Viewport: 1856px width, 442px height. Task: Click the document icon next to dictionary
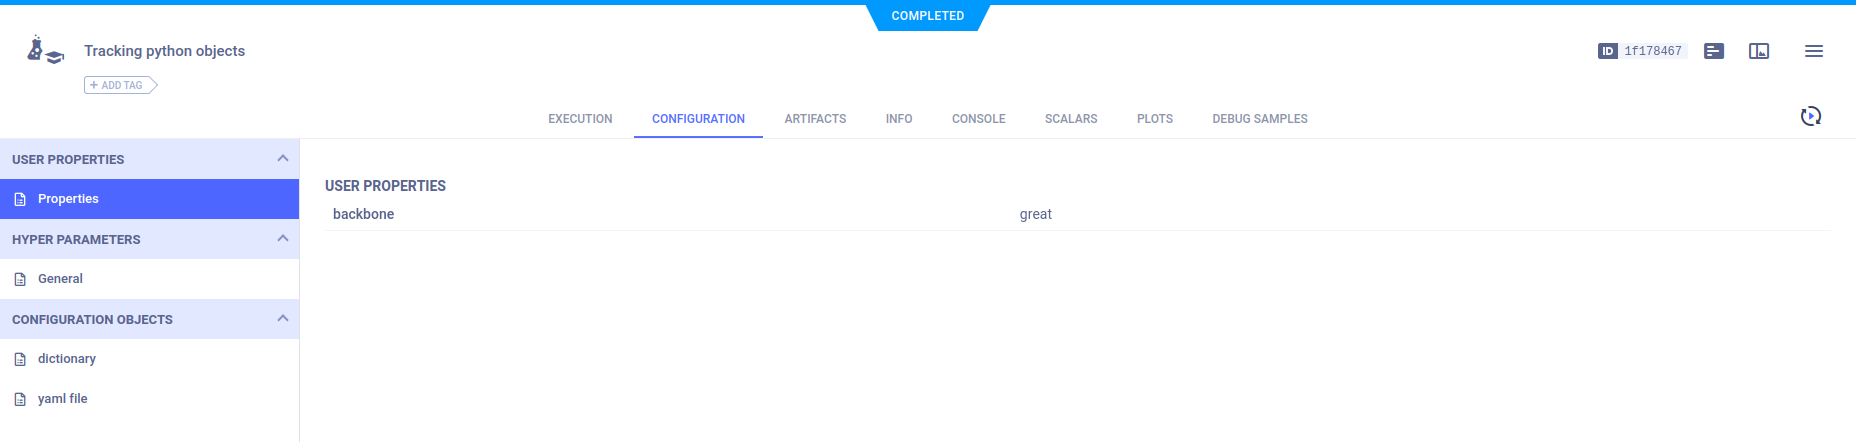pyautogui.click(x=20, y=360)
